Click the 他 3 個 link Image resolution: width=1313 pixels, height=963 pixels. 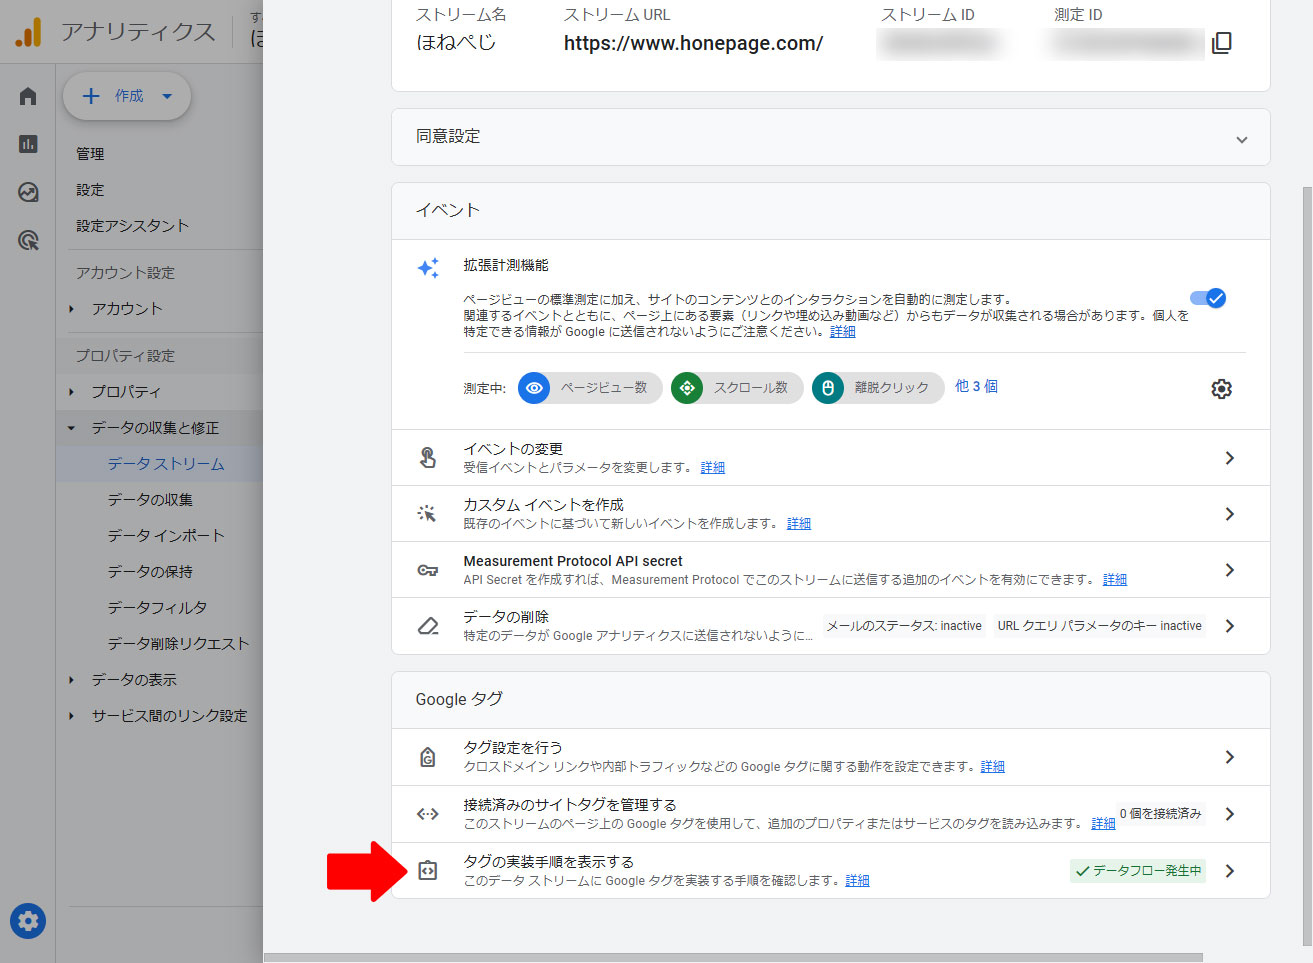pyautogui.click(x=976, y=386)
